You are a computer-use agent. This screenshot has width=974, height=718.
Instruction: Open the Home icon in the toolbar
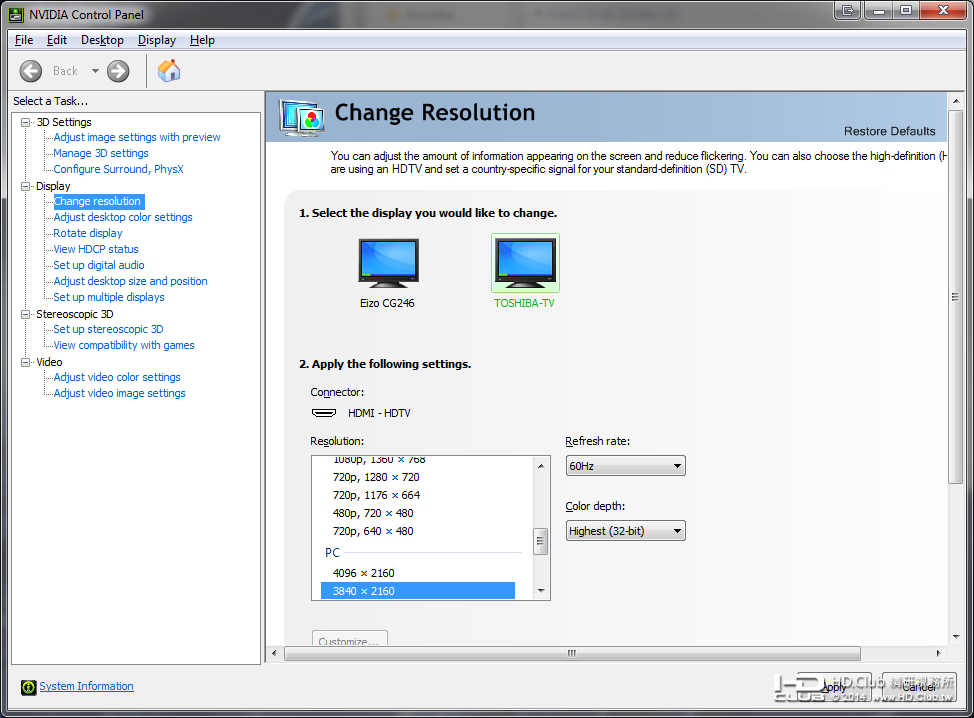tap(168, 71)
